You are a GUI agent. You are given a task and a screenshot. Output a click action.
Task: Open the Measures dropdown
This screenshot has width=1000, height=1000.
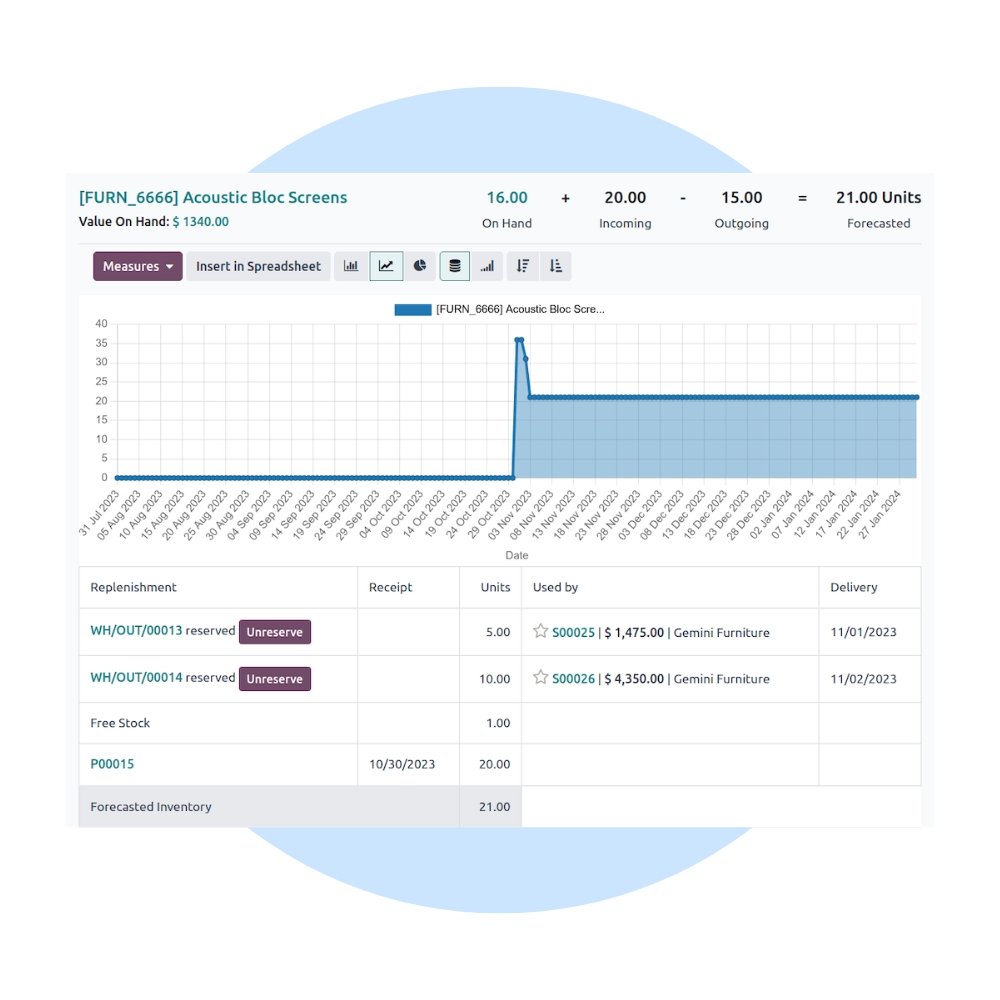coord(137,266)
